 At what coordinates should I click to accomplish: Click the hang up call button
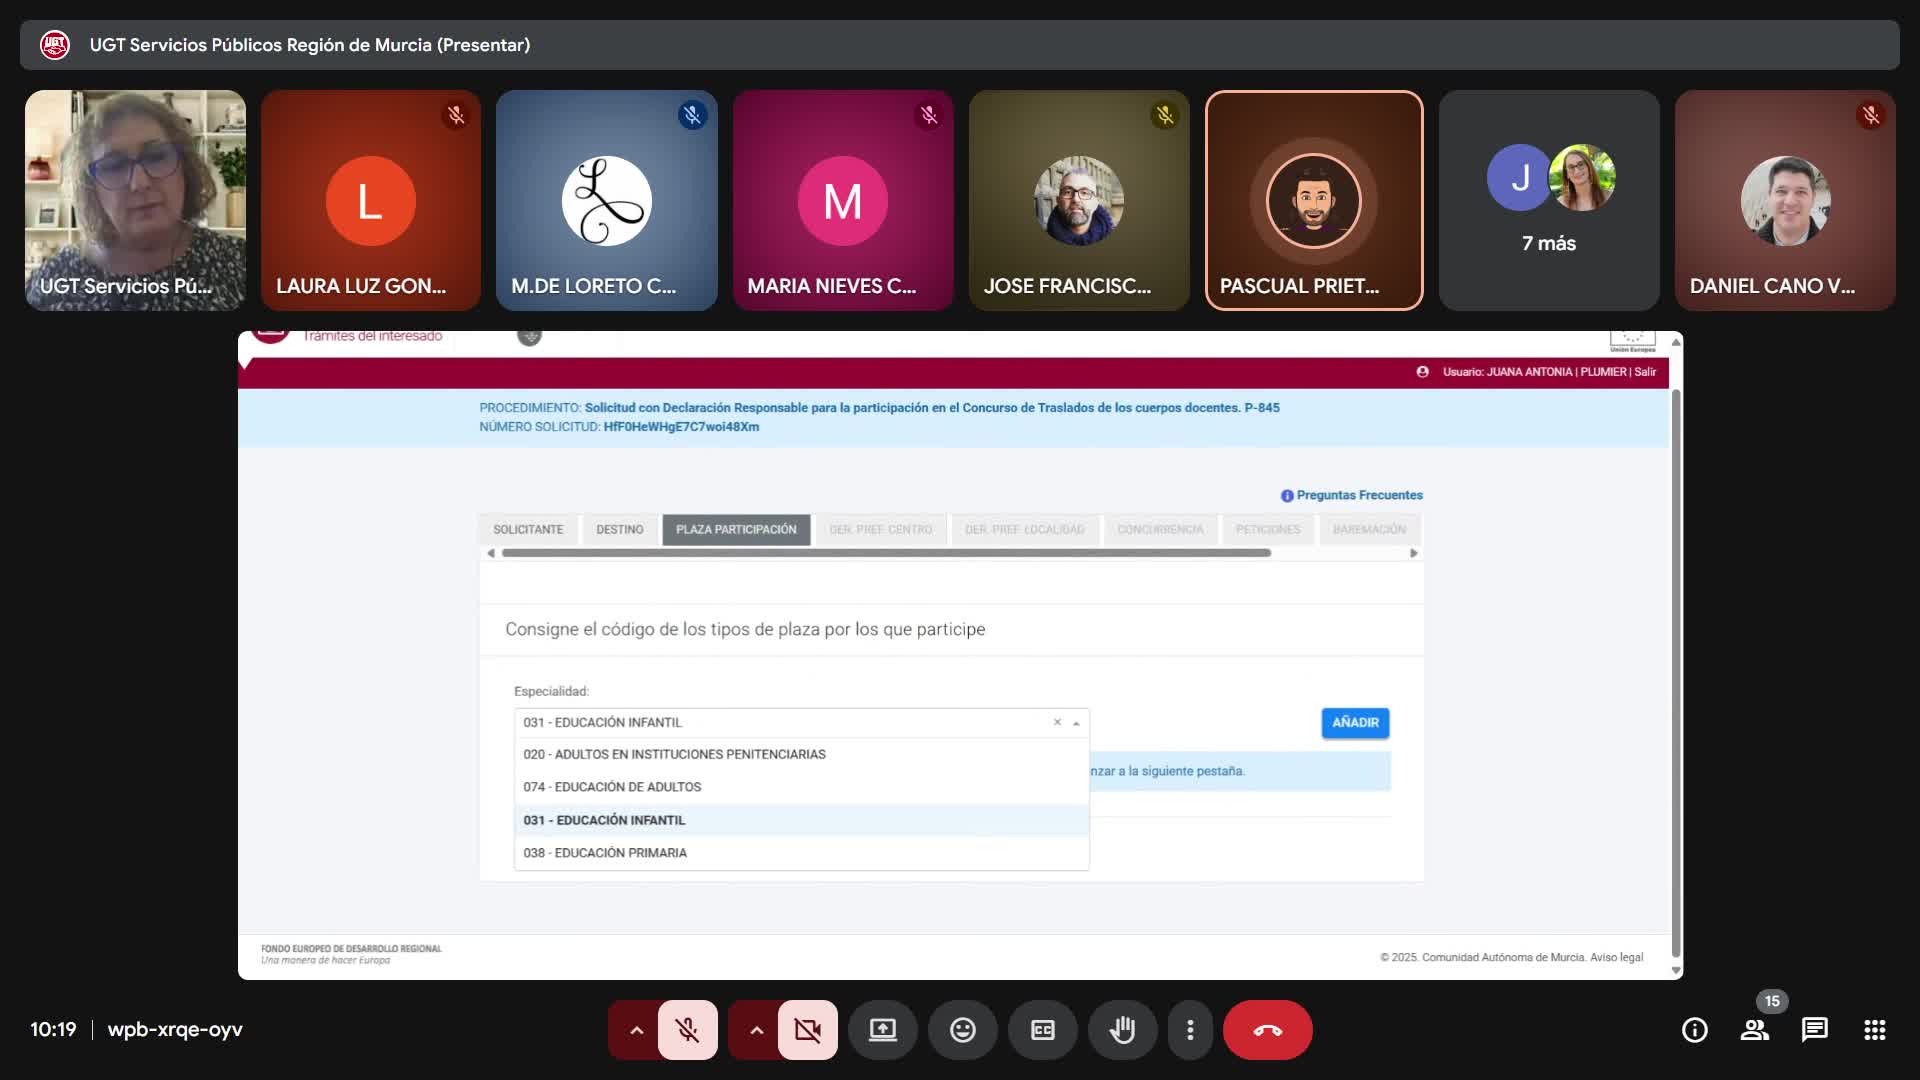click(1267, 1030)
